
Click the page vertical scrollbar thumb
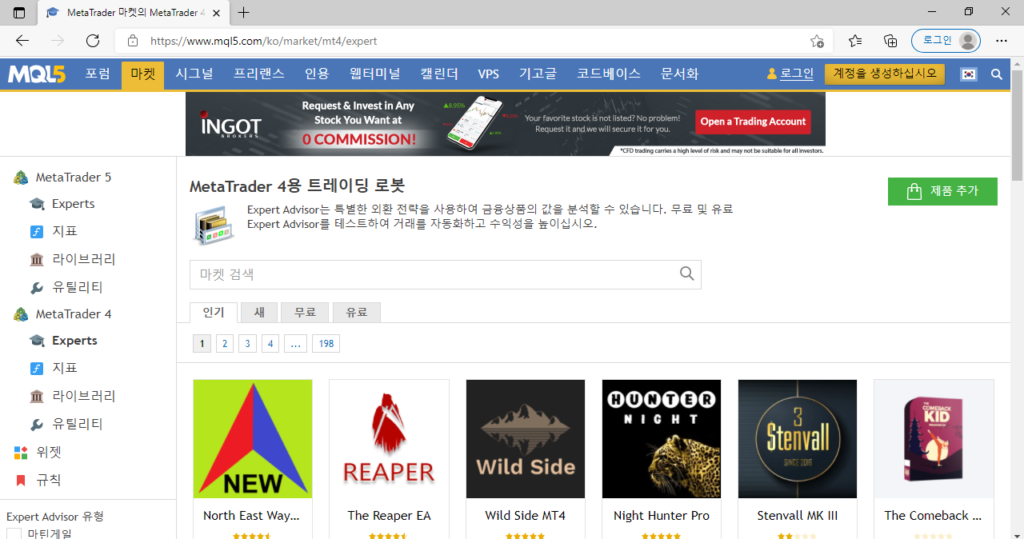click(x=1017, y=124)
